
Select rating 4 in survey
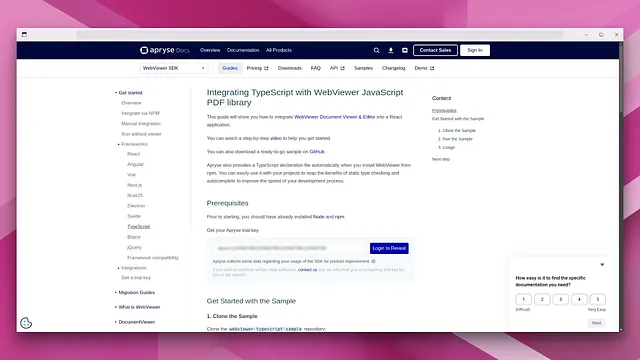(579, 299)
